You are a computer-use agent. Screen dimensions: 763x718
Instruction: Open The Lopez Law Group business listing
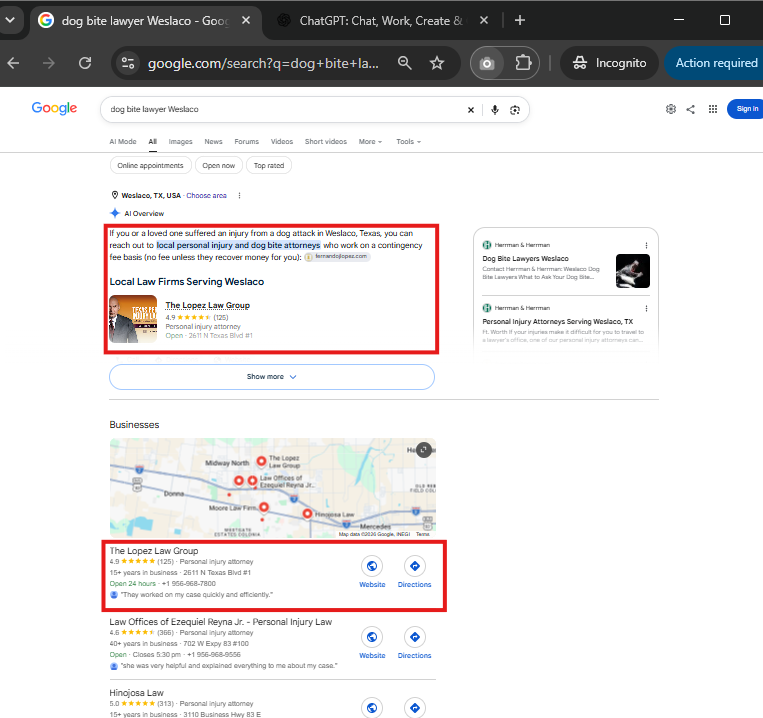154,551
